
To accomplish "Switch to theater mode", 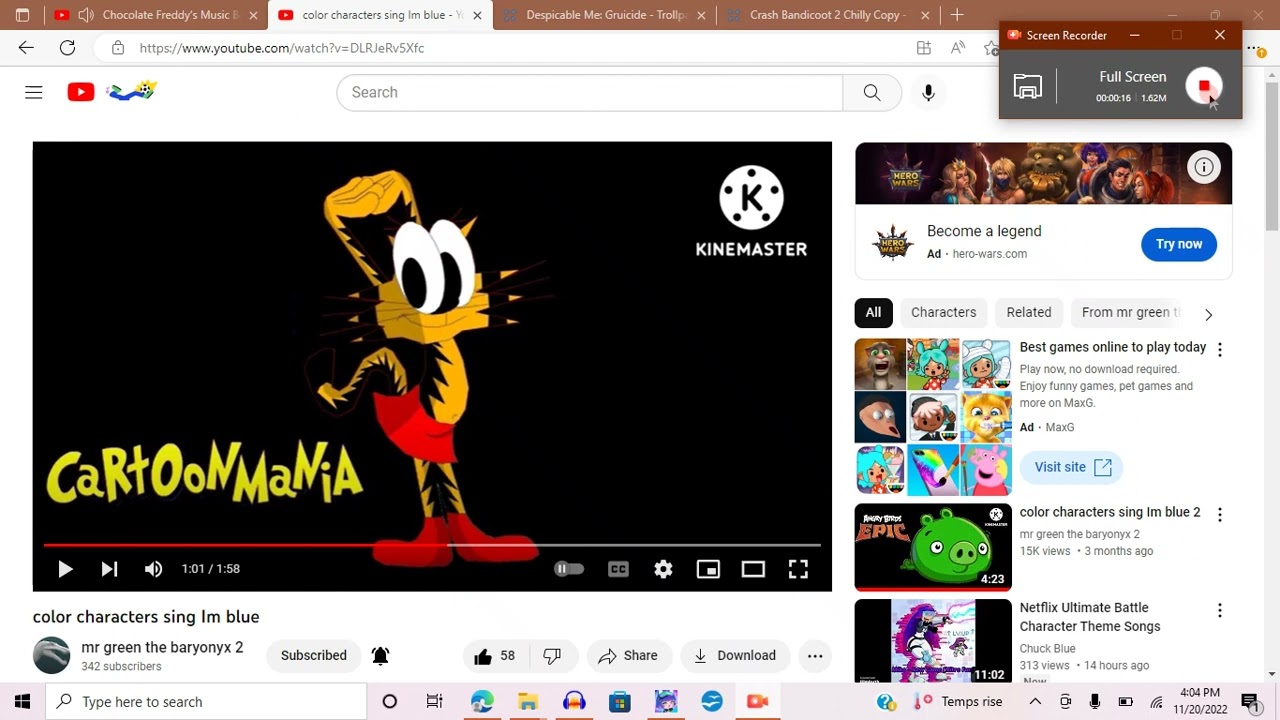I will [x=753, y=569].
